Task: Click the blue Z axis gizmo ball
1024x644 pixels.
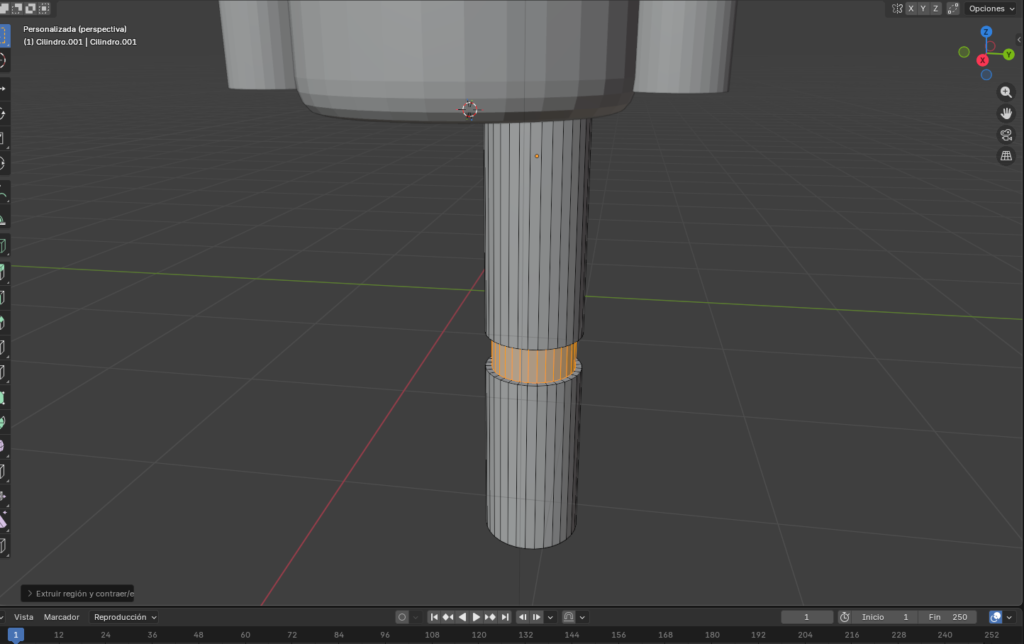Action: (986, 31)
